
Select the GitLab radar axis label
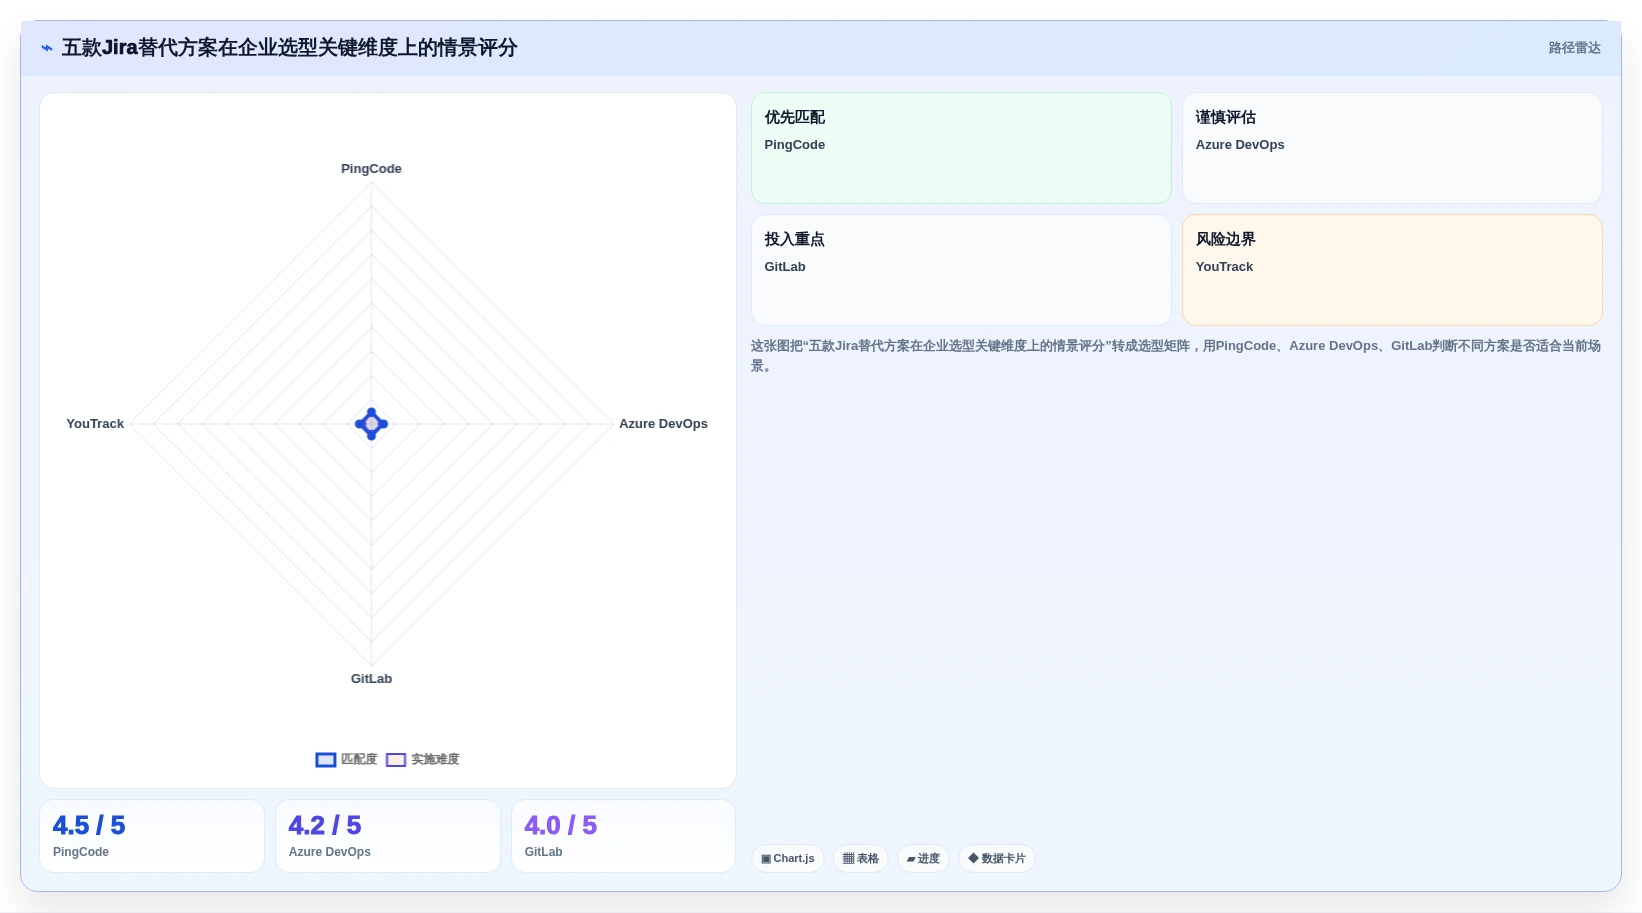click(x=371, y=679)
